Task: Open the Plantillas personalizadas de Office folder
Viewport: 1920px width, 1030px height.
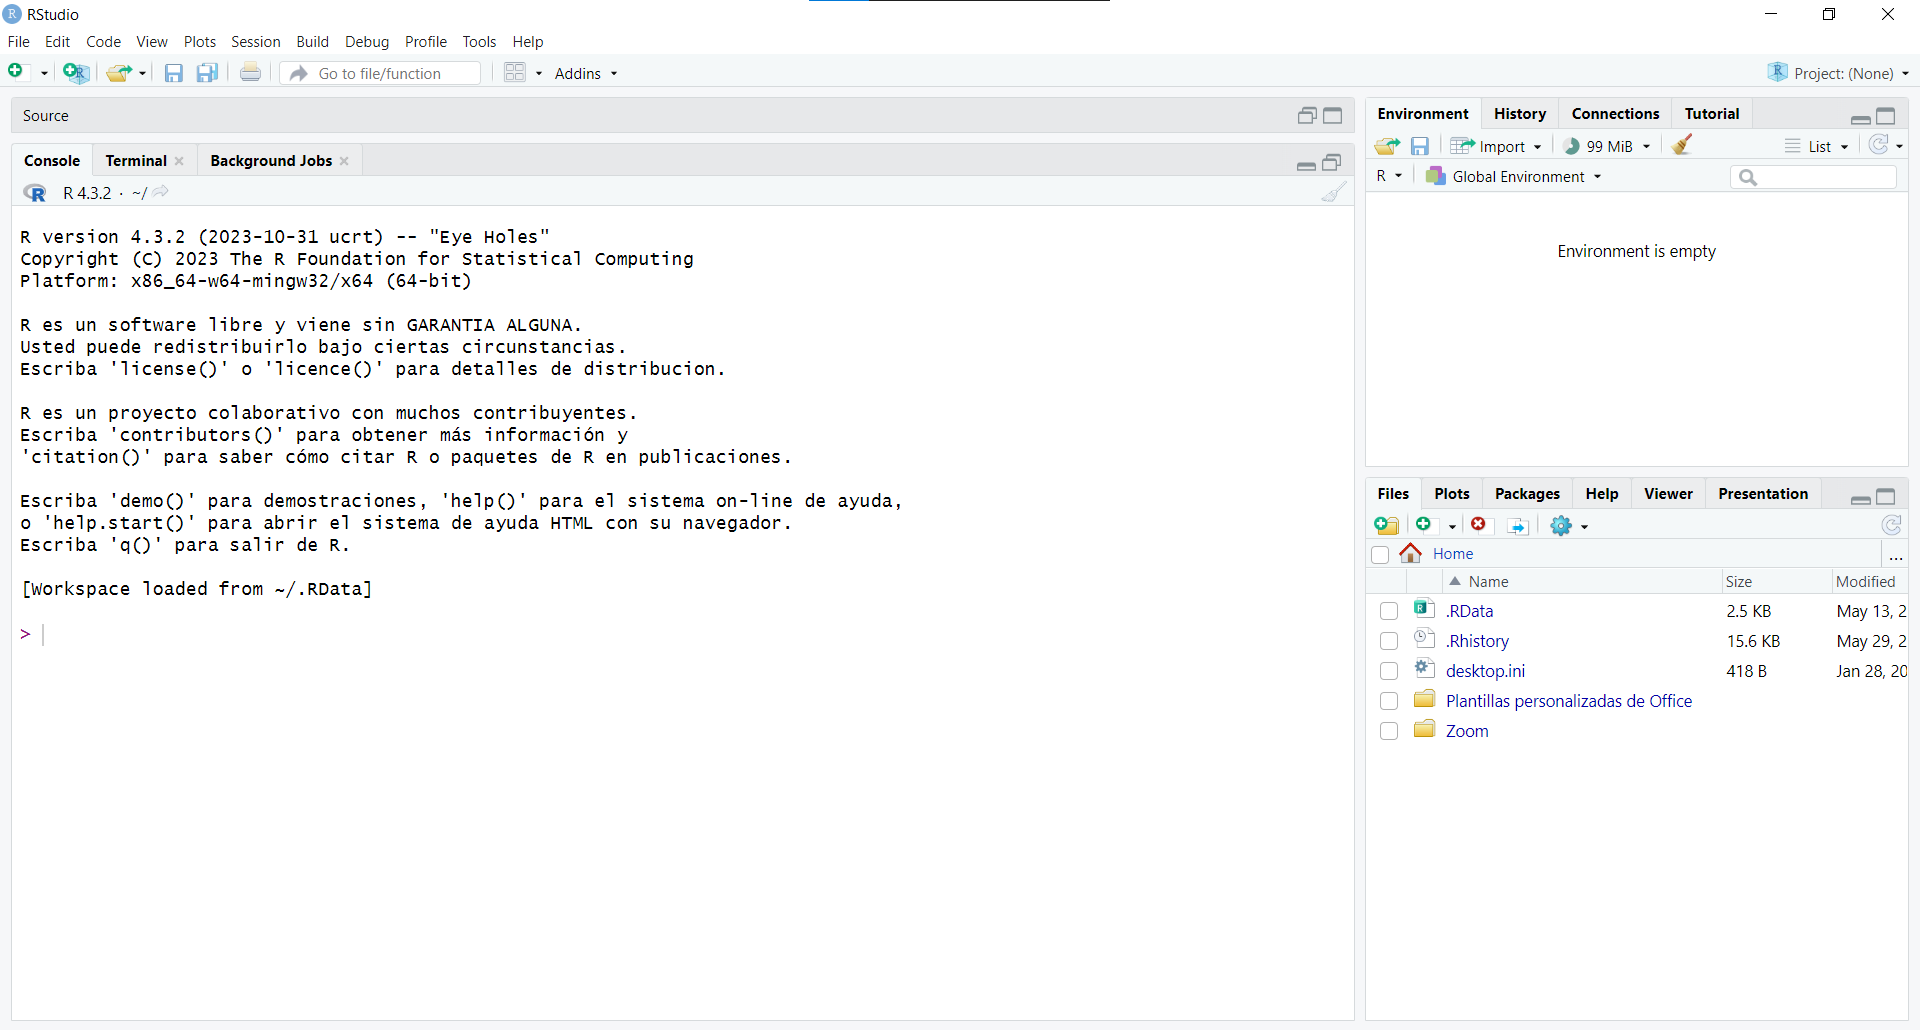Action: (1568, 701)
